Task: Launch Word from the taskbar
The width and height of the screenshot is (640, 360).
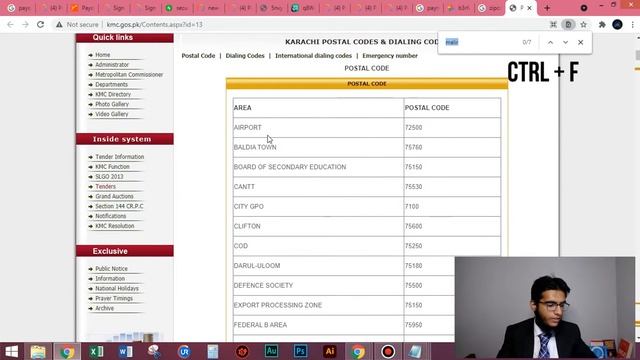Action: (126, 351)
